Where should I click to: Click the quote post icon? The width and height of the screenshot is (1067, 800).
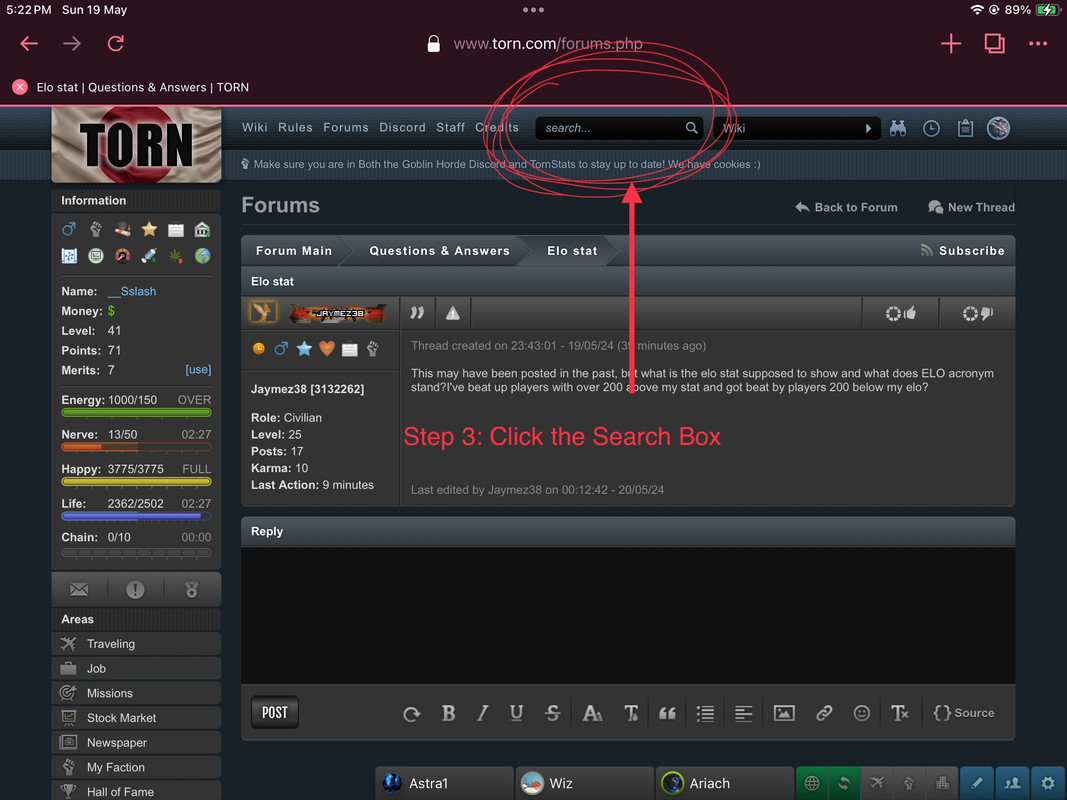coord(417,313)
